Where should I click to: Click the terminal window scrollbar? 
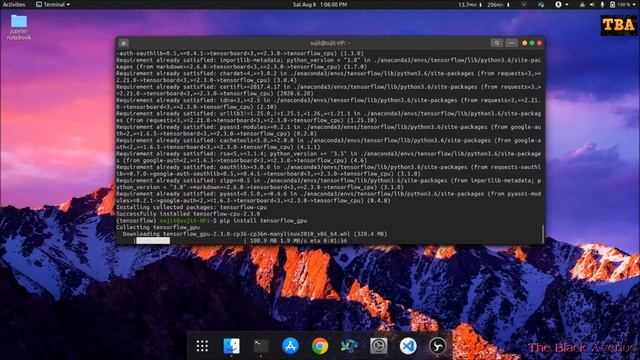(x=542, y=233)
